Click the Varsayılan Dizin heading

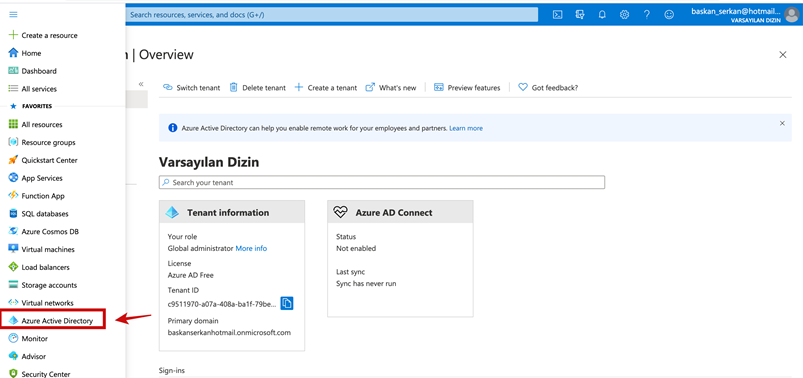[x=209, y=162]
